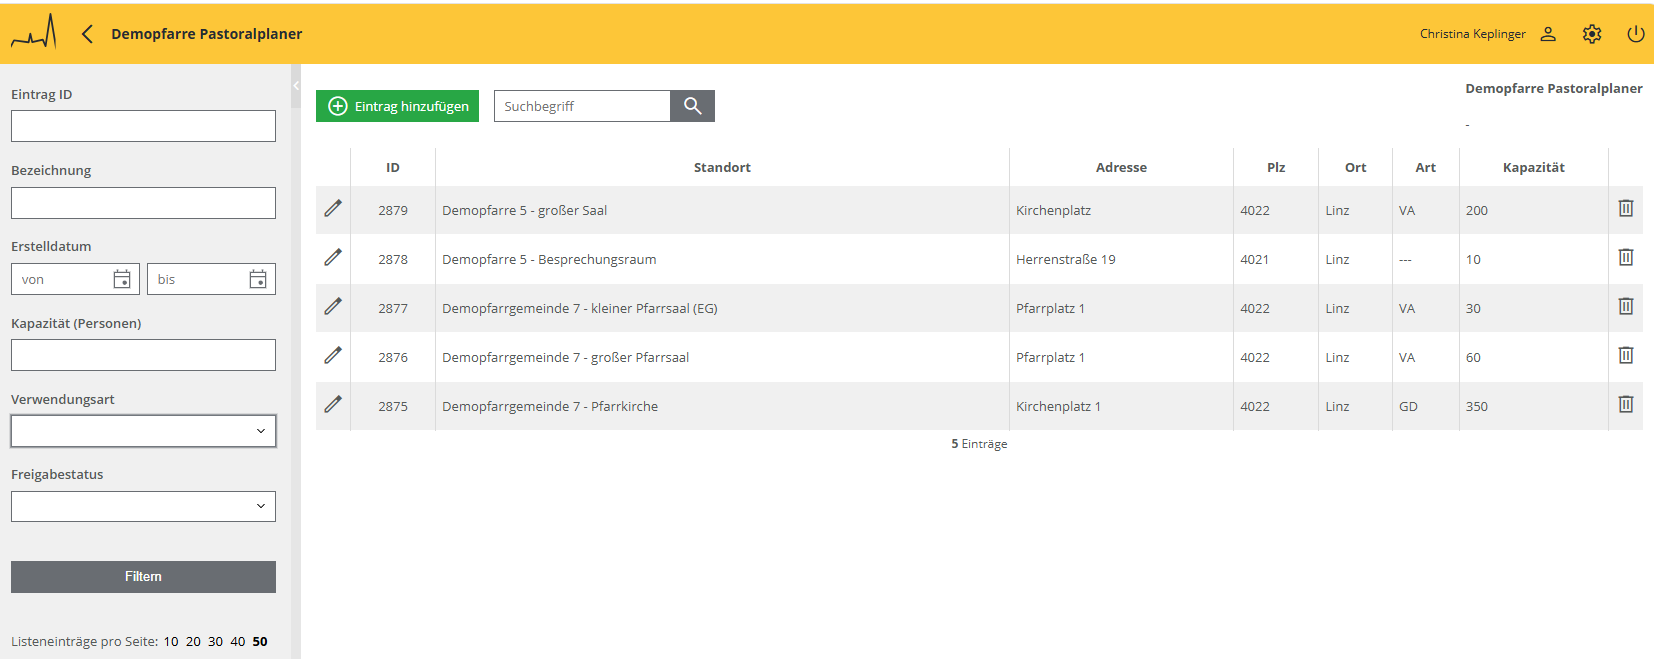Viewport: 1654px width, 659px height.
Task: Sort by the ID column header
Action: click(393, 167)
